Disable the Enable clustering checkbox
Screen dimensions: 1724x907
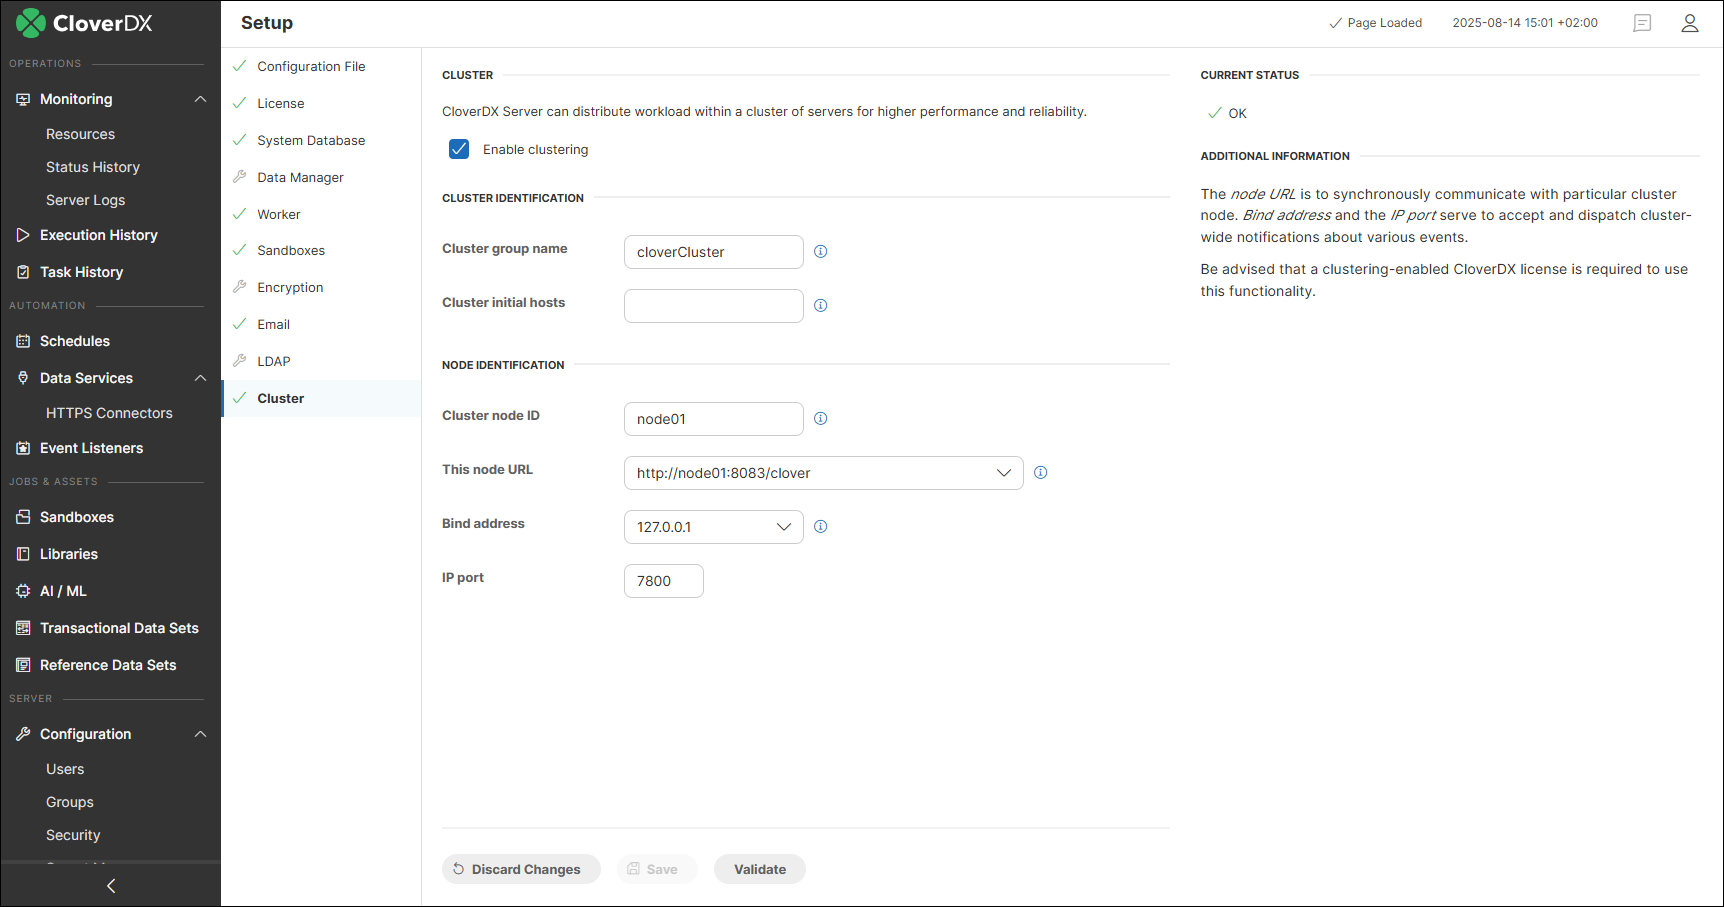[458, 148]
